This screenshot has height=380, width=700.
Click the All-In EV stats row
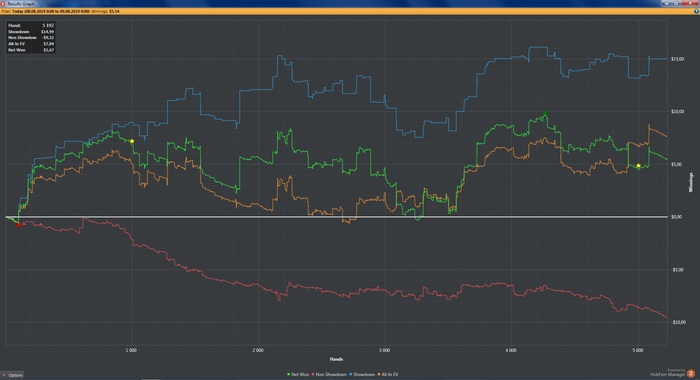pos(31,44)
